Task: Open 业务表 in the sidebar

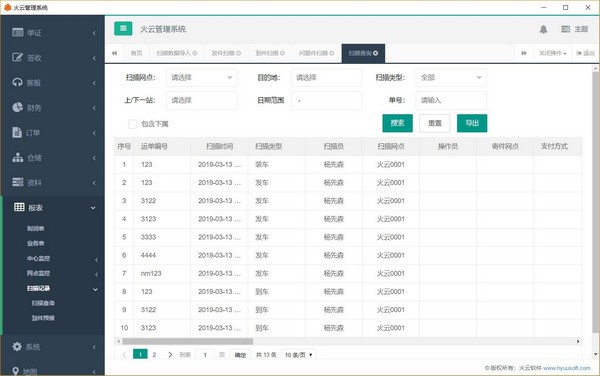Action: tap(36, 243)
